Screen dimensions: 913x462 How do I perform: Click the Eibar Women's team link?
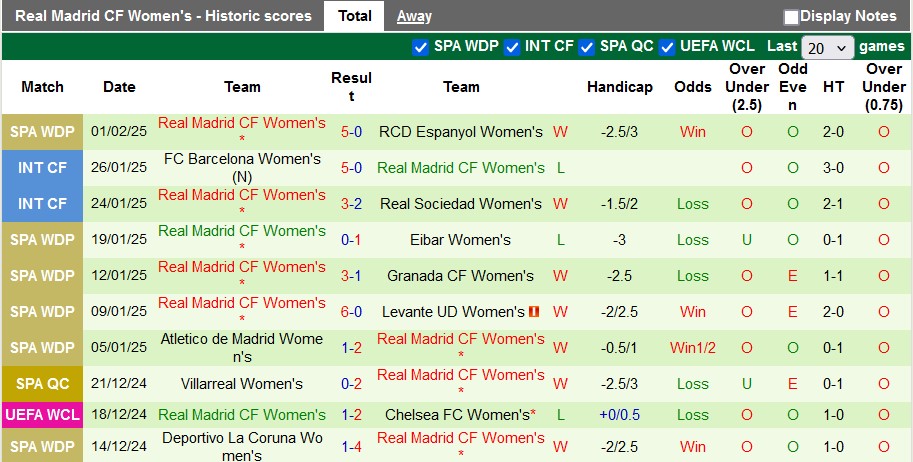[460, 240]
